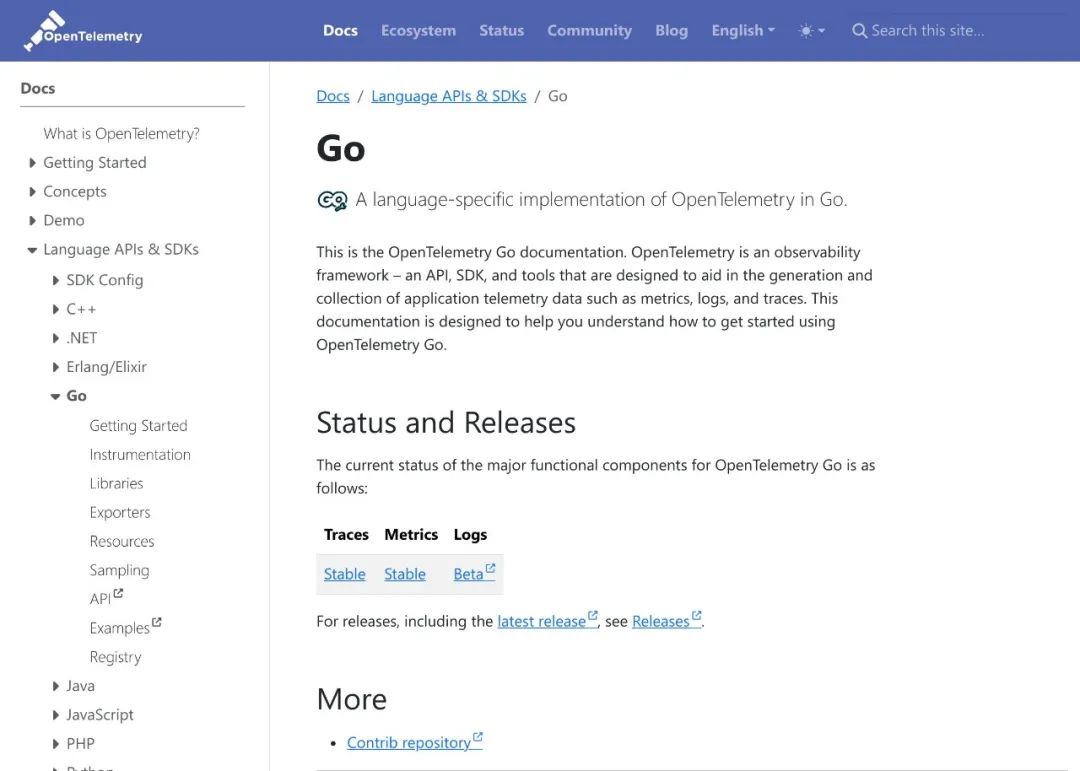Open the Status navigation item
Image resolution: width=1080 pixels, height=771 pixels.
click(501, 31)
